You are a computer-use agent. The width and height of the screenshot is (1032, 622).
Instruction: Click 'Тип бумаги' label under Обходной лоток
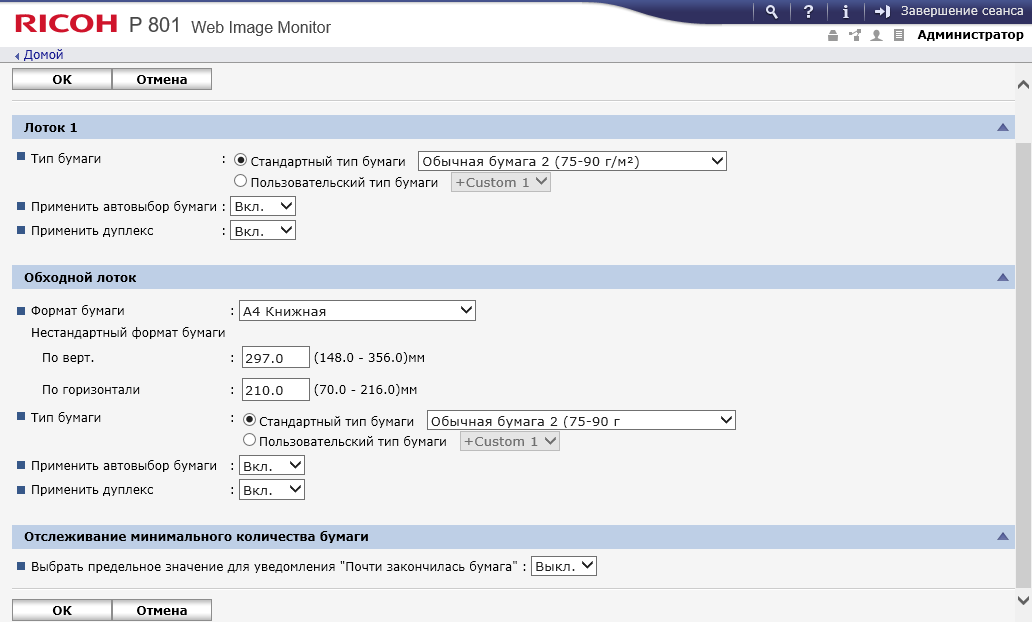pos(66,417)
